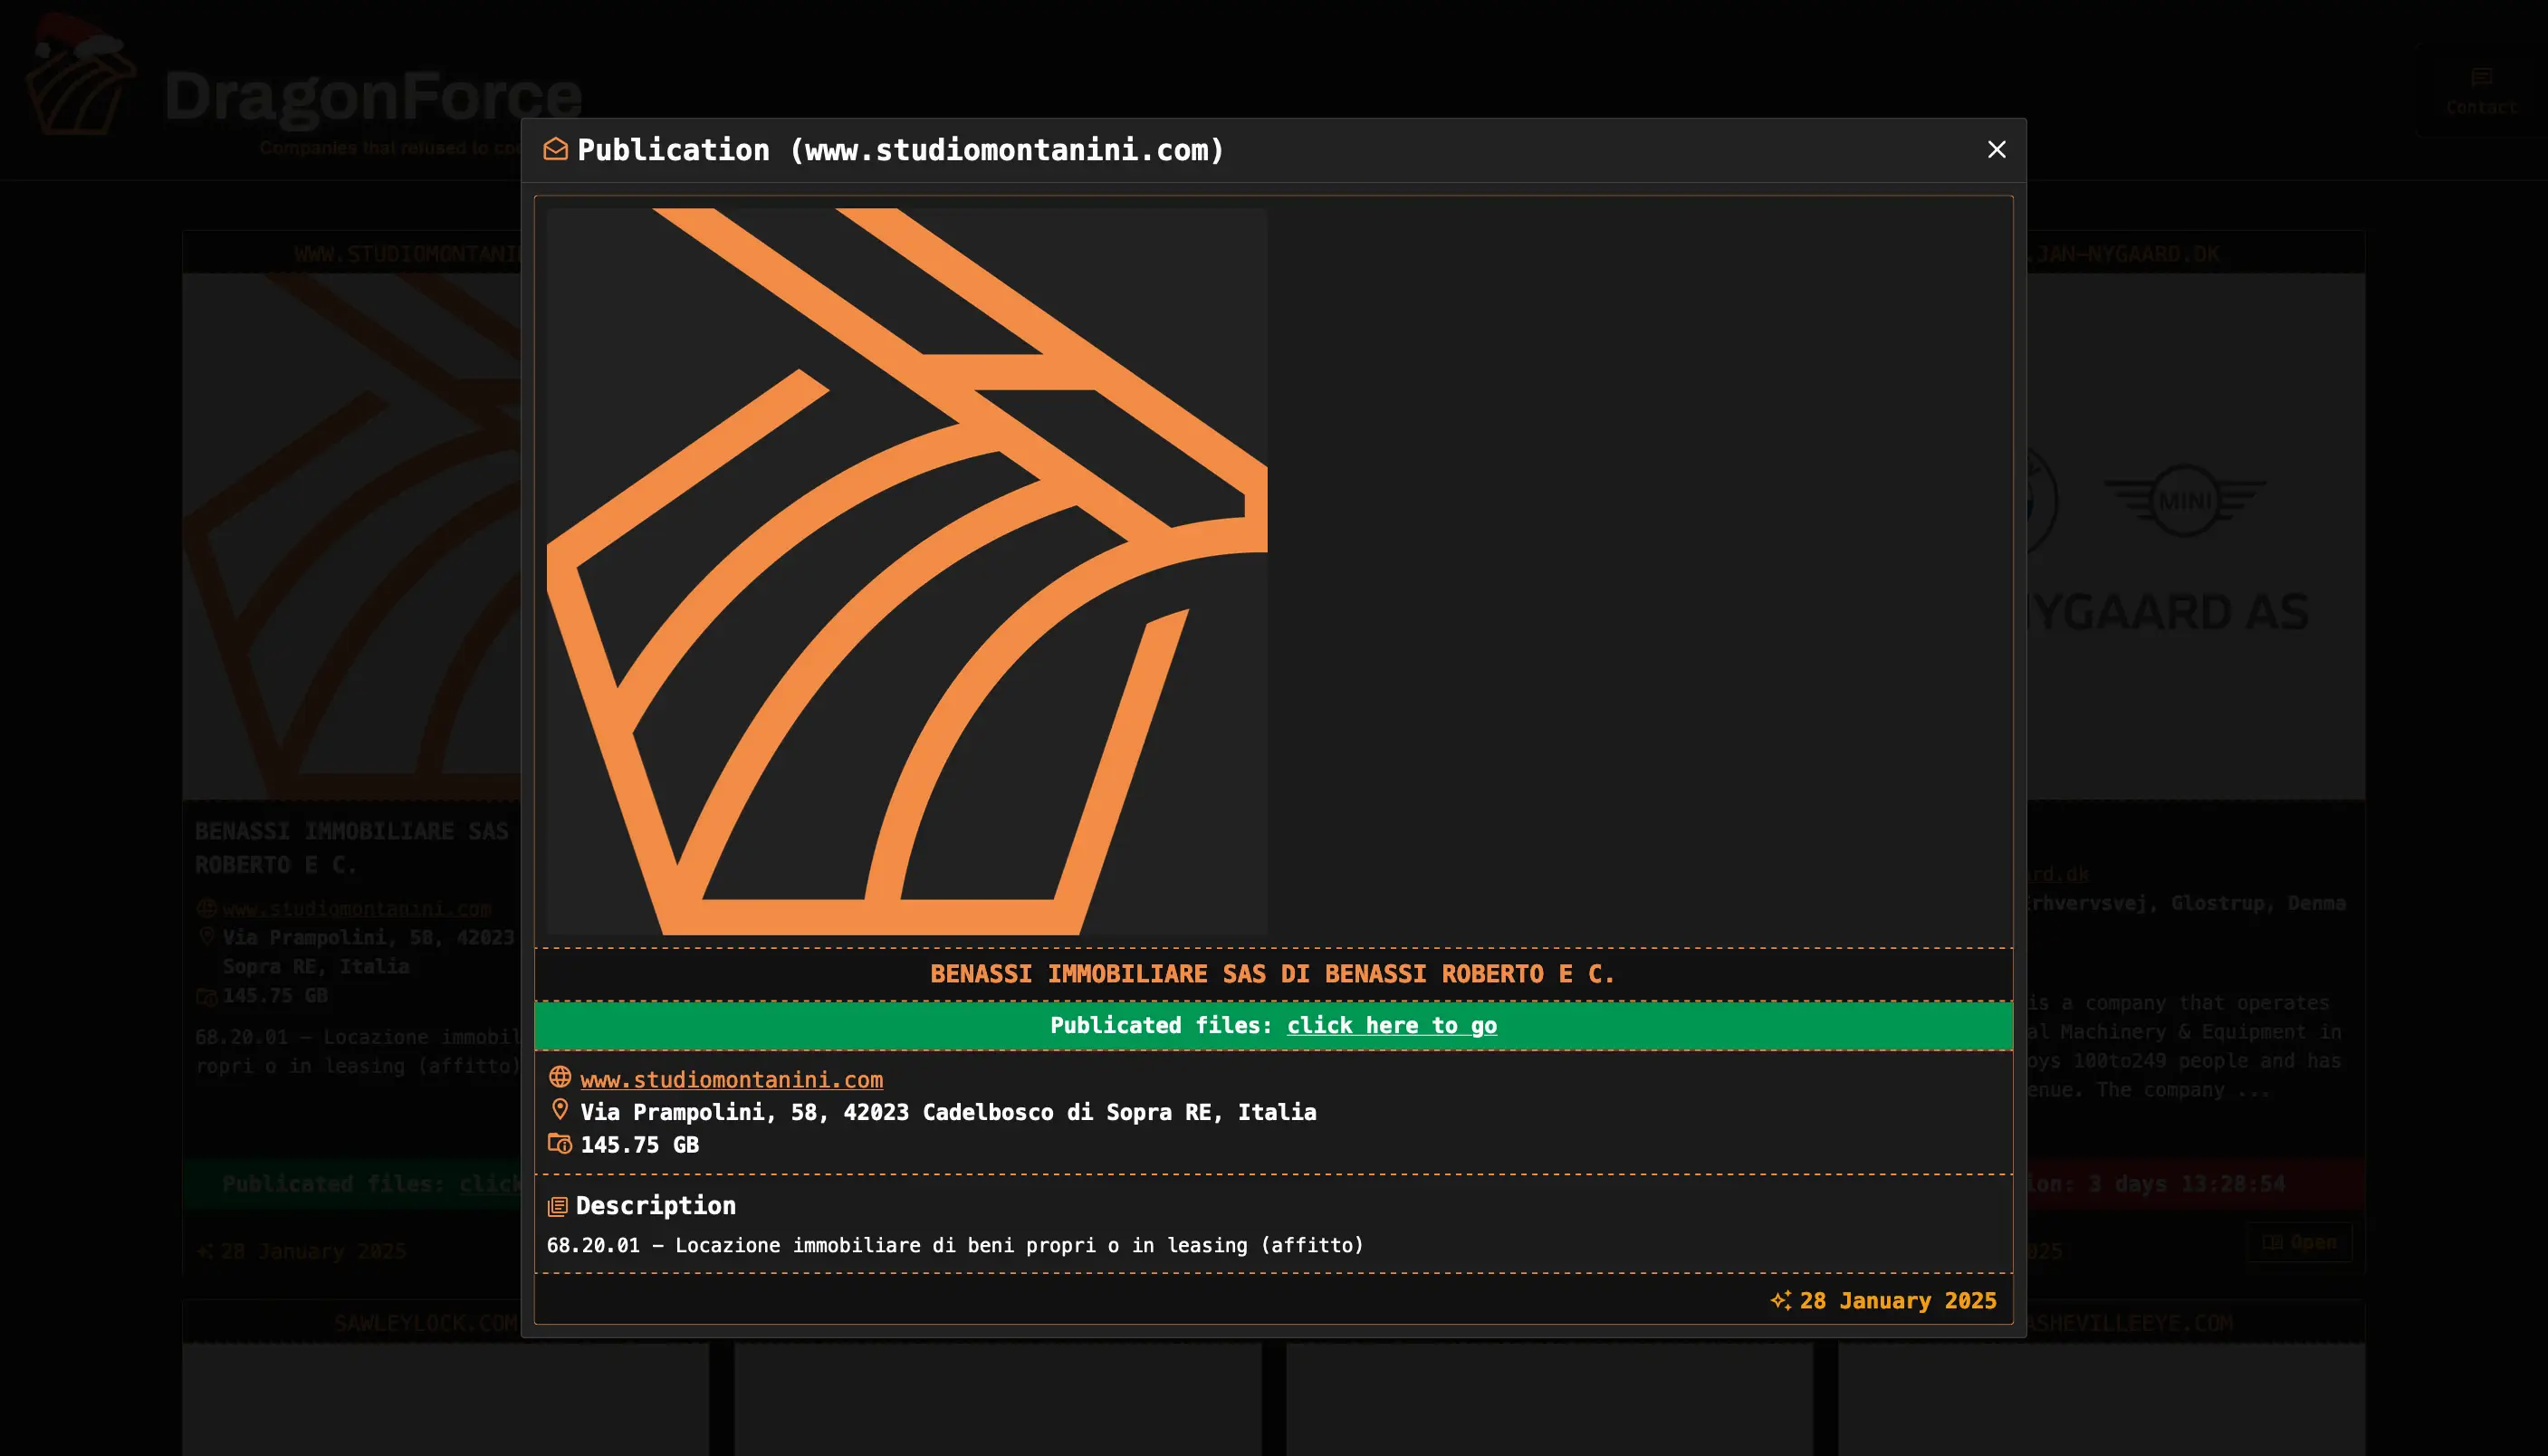
Task: Click the green Publicated files banner
Action: click(800, 1025)
